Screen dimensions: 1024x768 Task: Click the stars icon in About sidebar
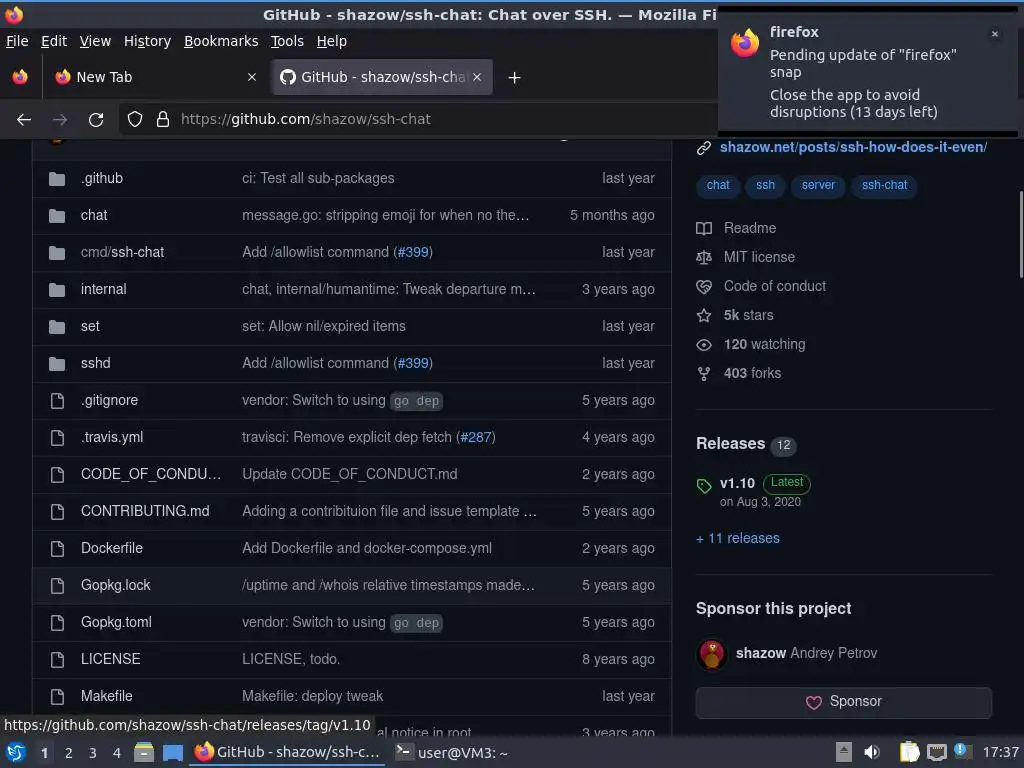704,316
